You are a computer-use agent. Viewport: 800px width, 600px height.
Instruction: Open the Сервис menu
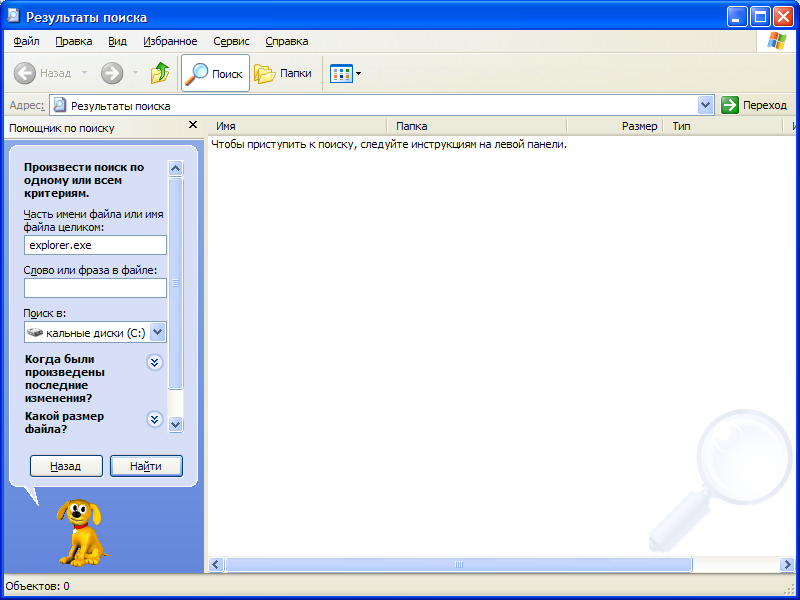tap(231, 41)
